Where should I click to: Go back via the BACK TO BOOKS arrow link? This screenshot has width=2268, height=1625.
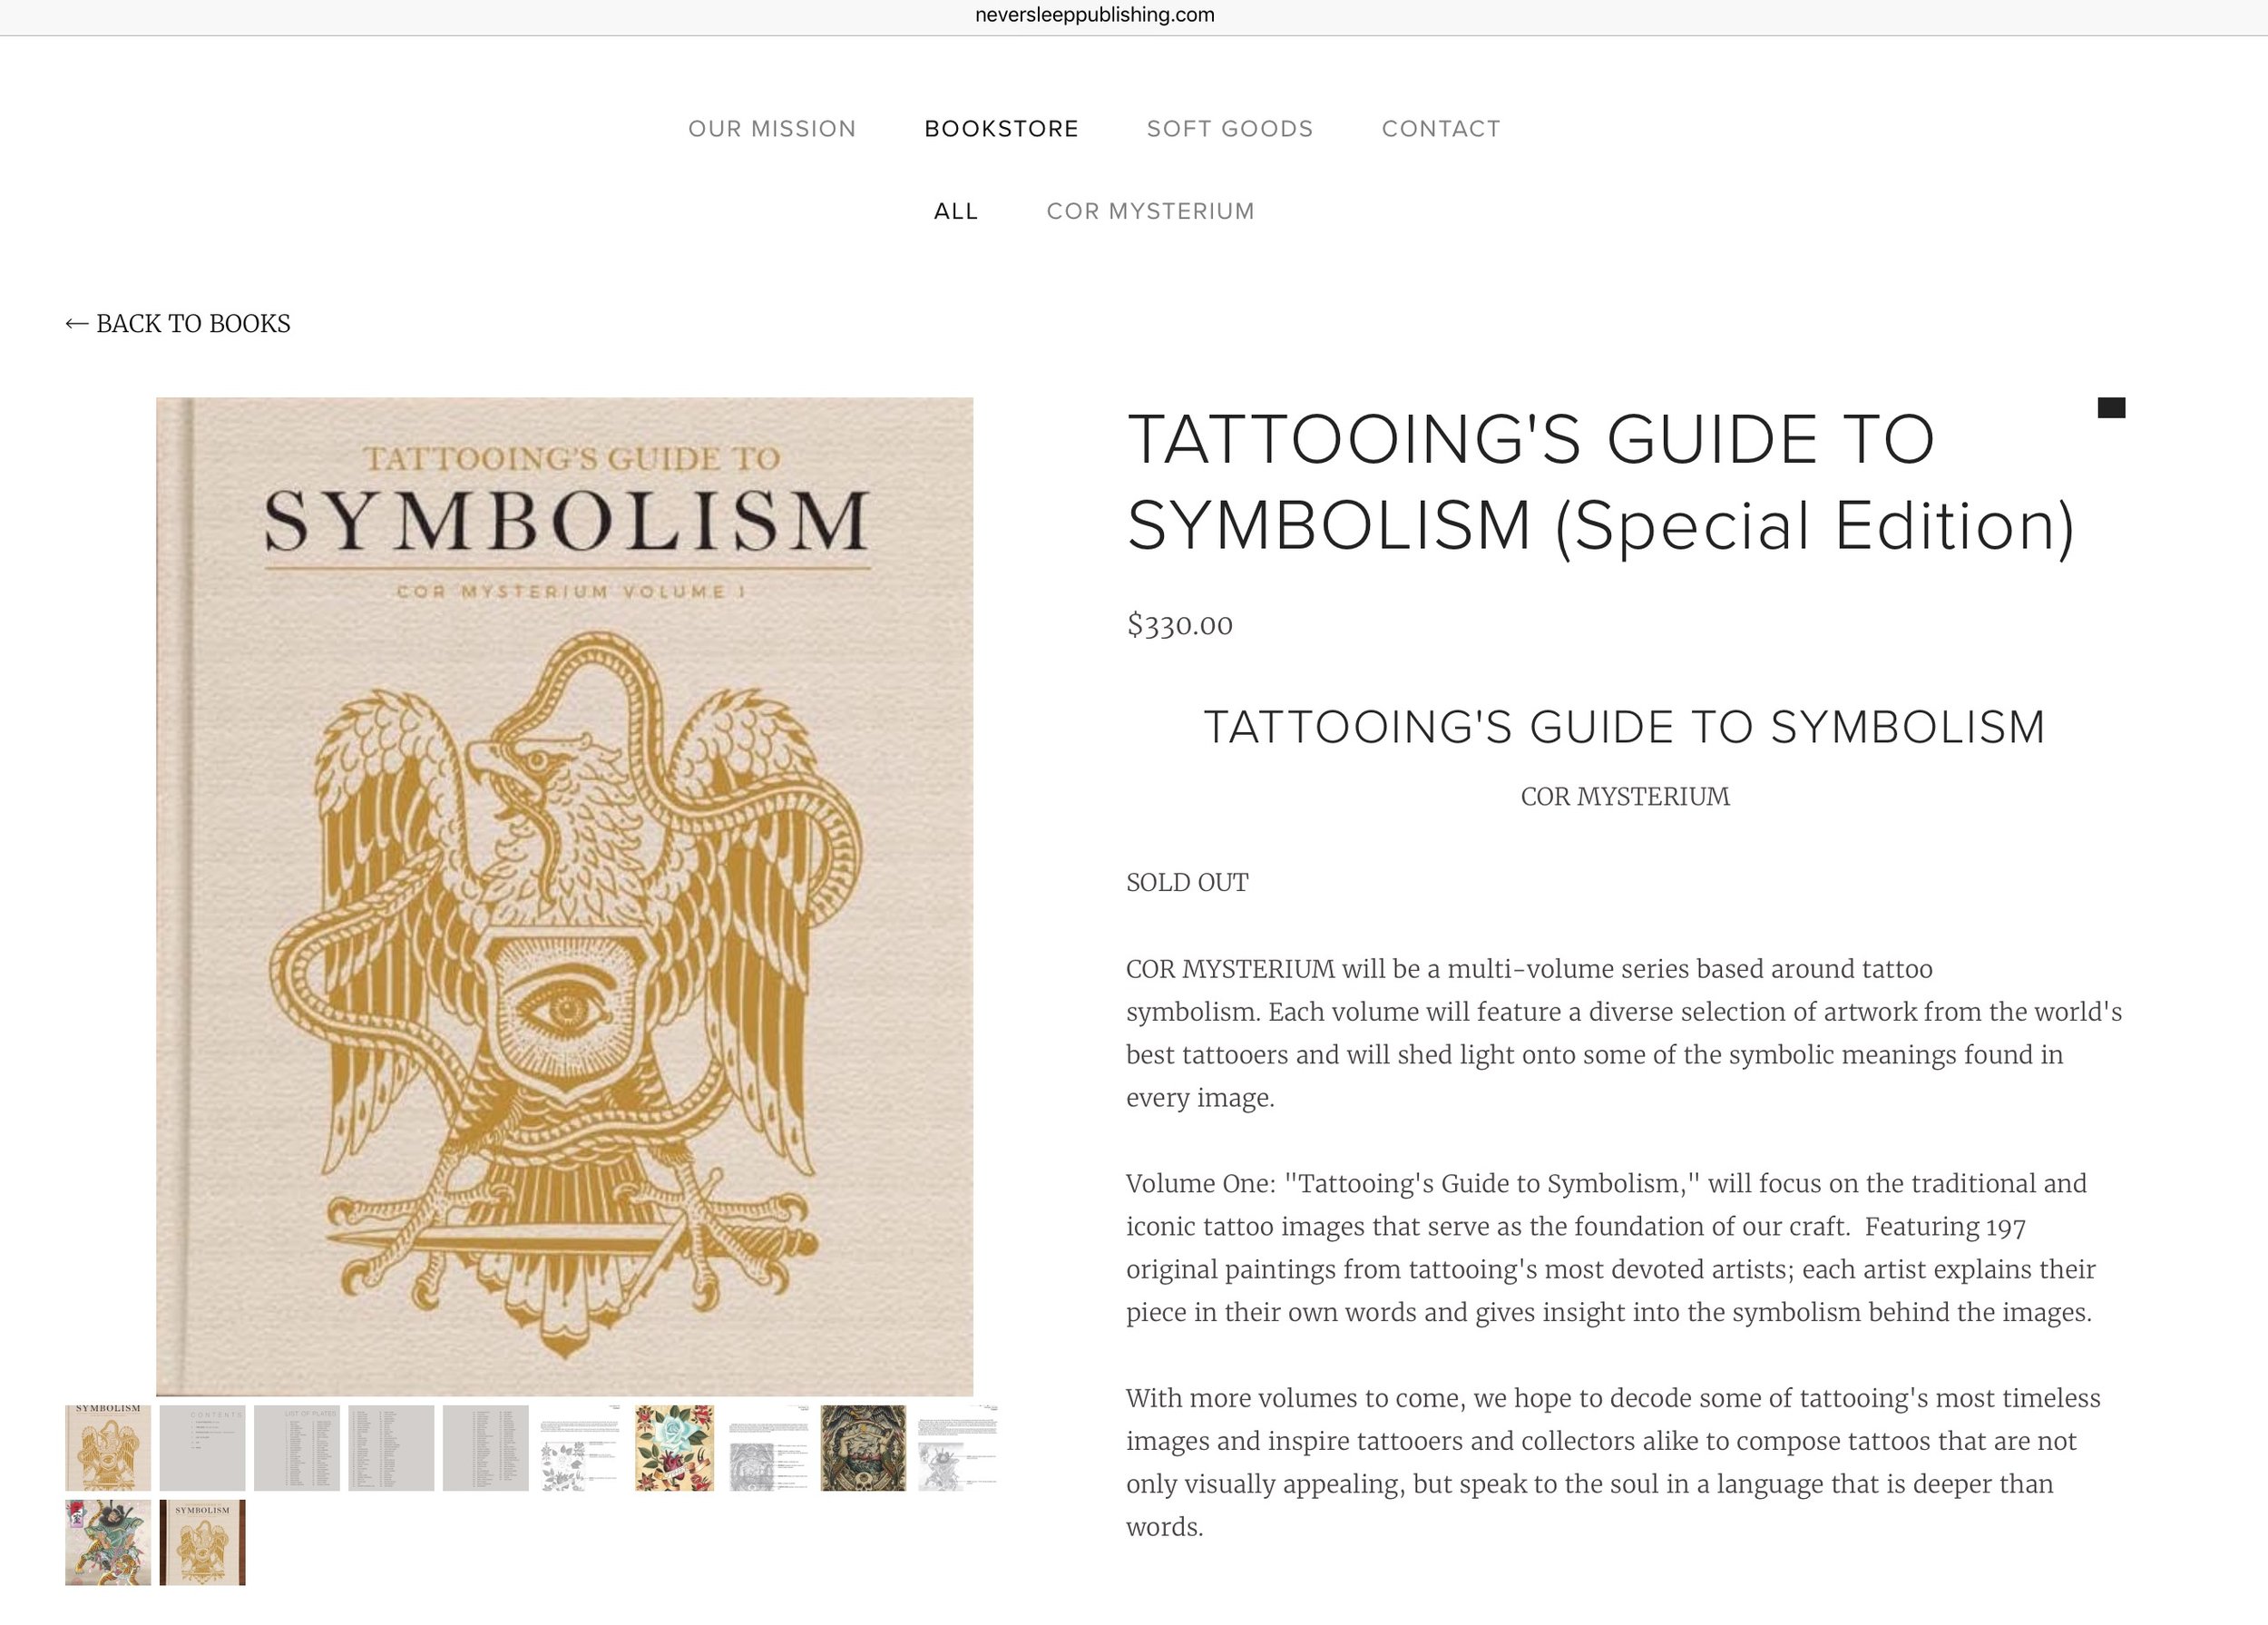tap(178, 324)
